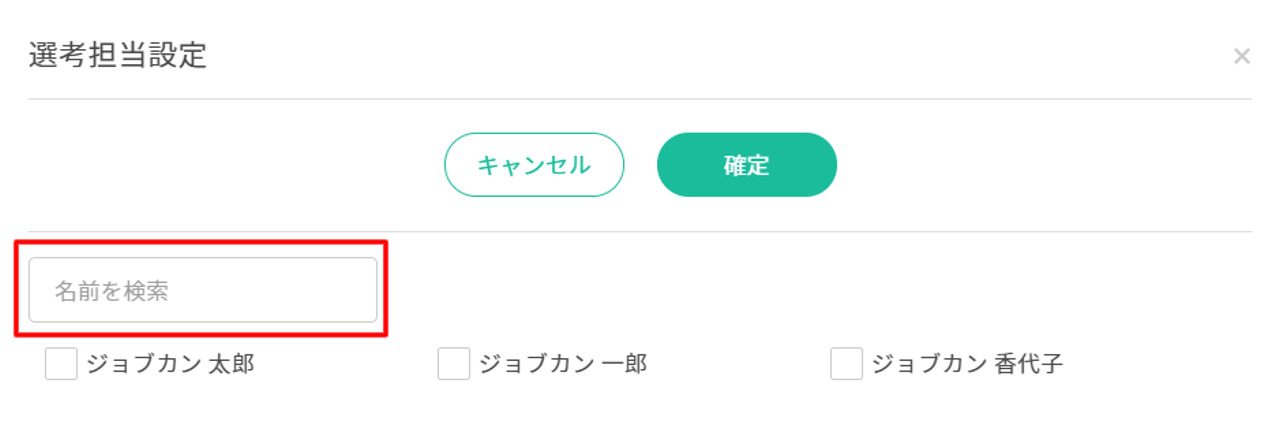Image resolution: width=1281 pixels, height=427 pixels.
Task: Click the 選考担当設定 dialog title
Action: coord(118,55)
